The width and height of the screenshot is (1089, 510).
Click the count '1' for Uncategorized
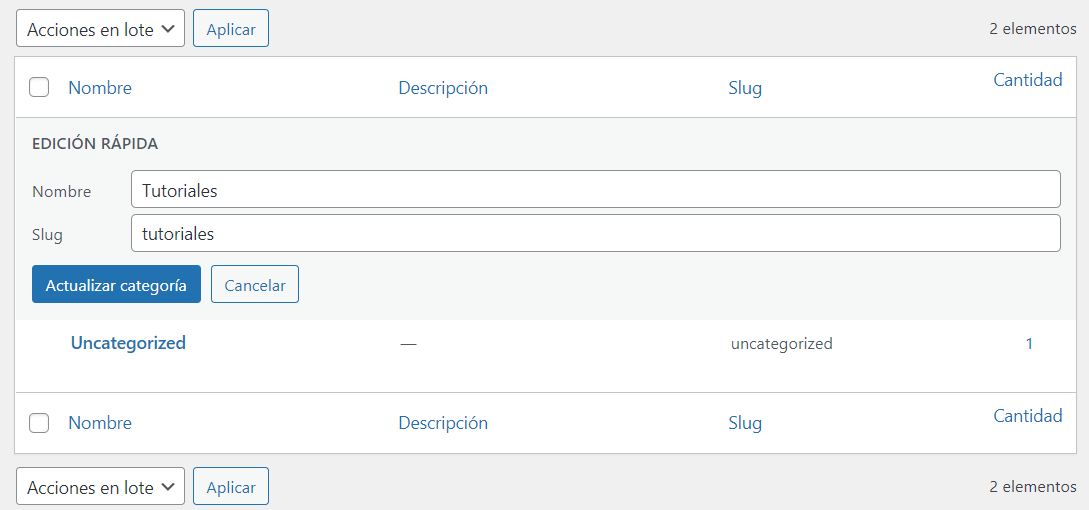click(1029, 344)
